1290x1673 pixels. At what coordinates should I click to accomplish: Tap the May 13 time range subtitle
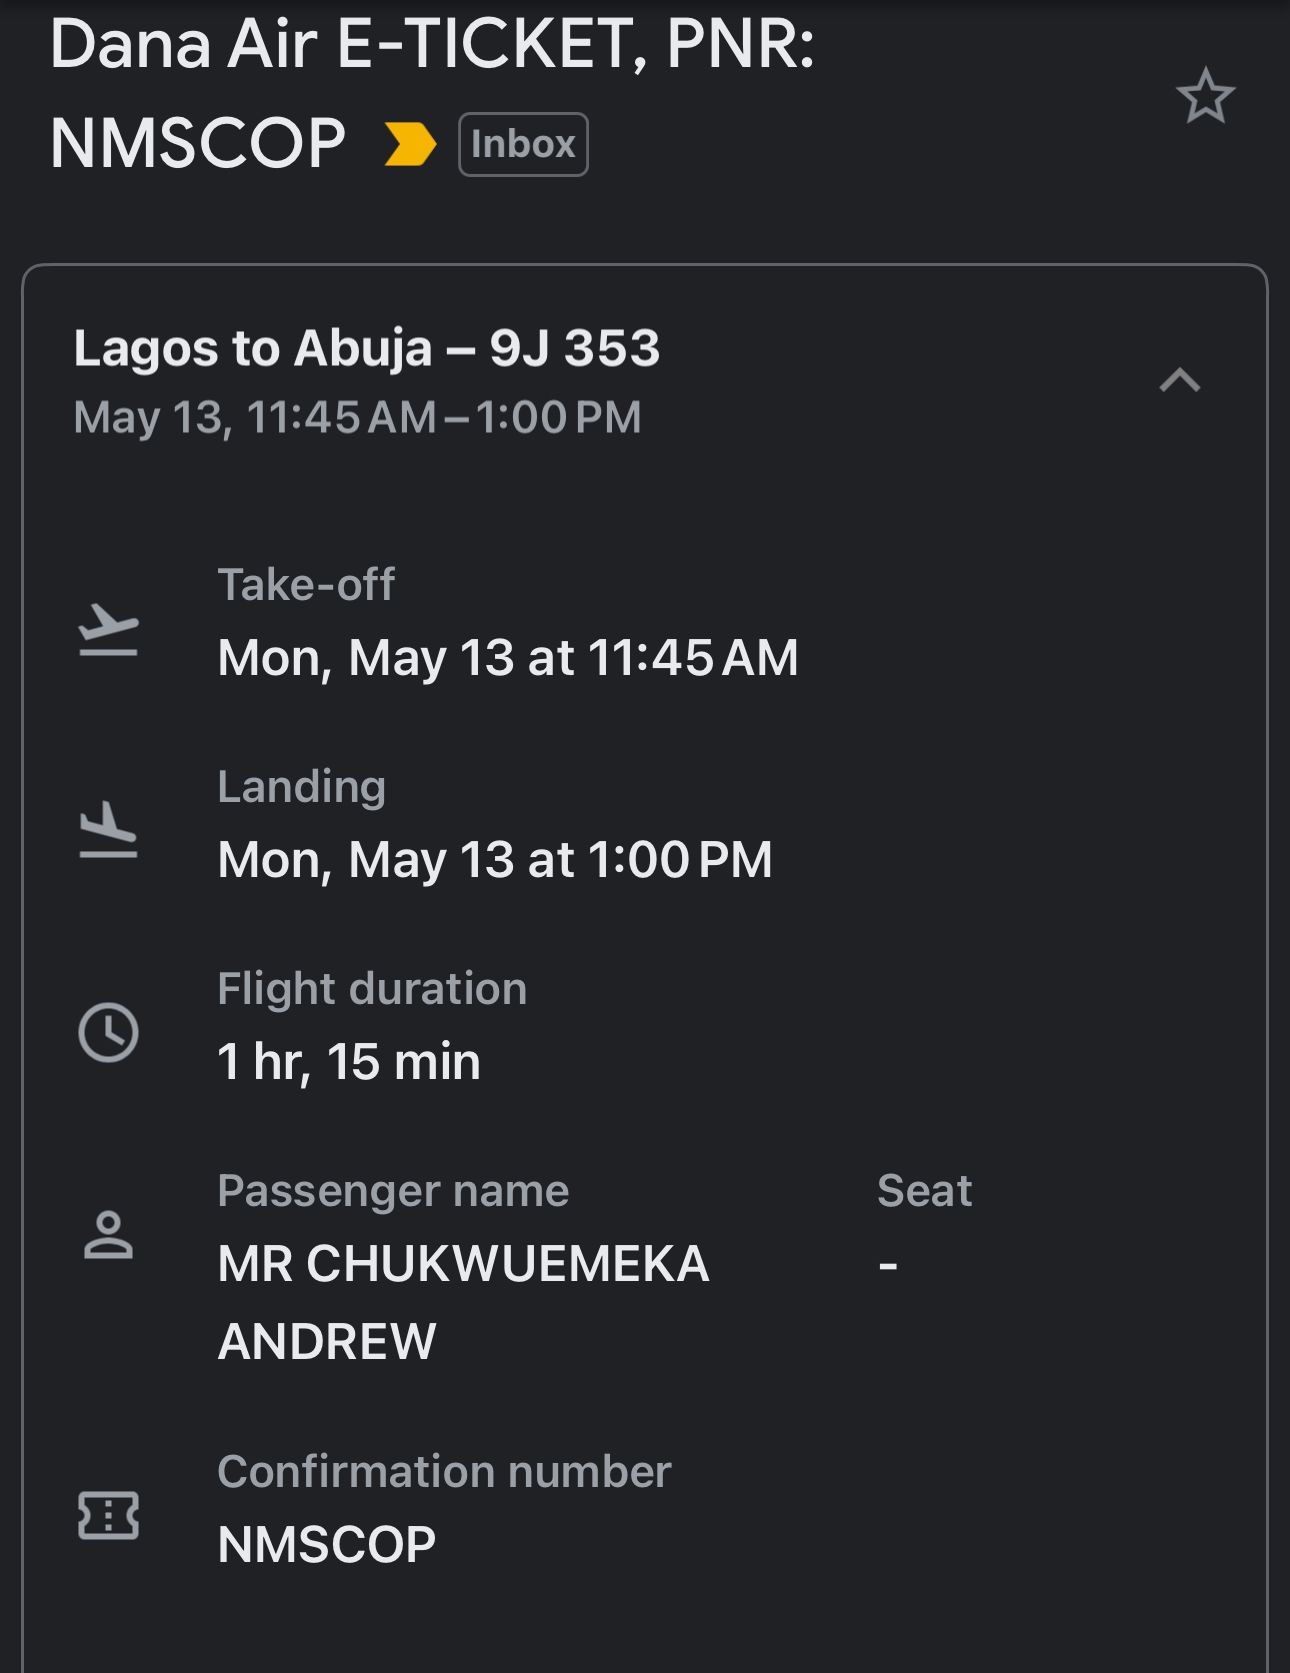357,417
